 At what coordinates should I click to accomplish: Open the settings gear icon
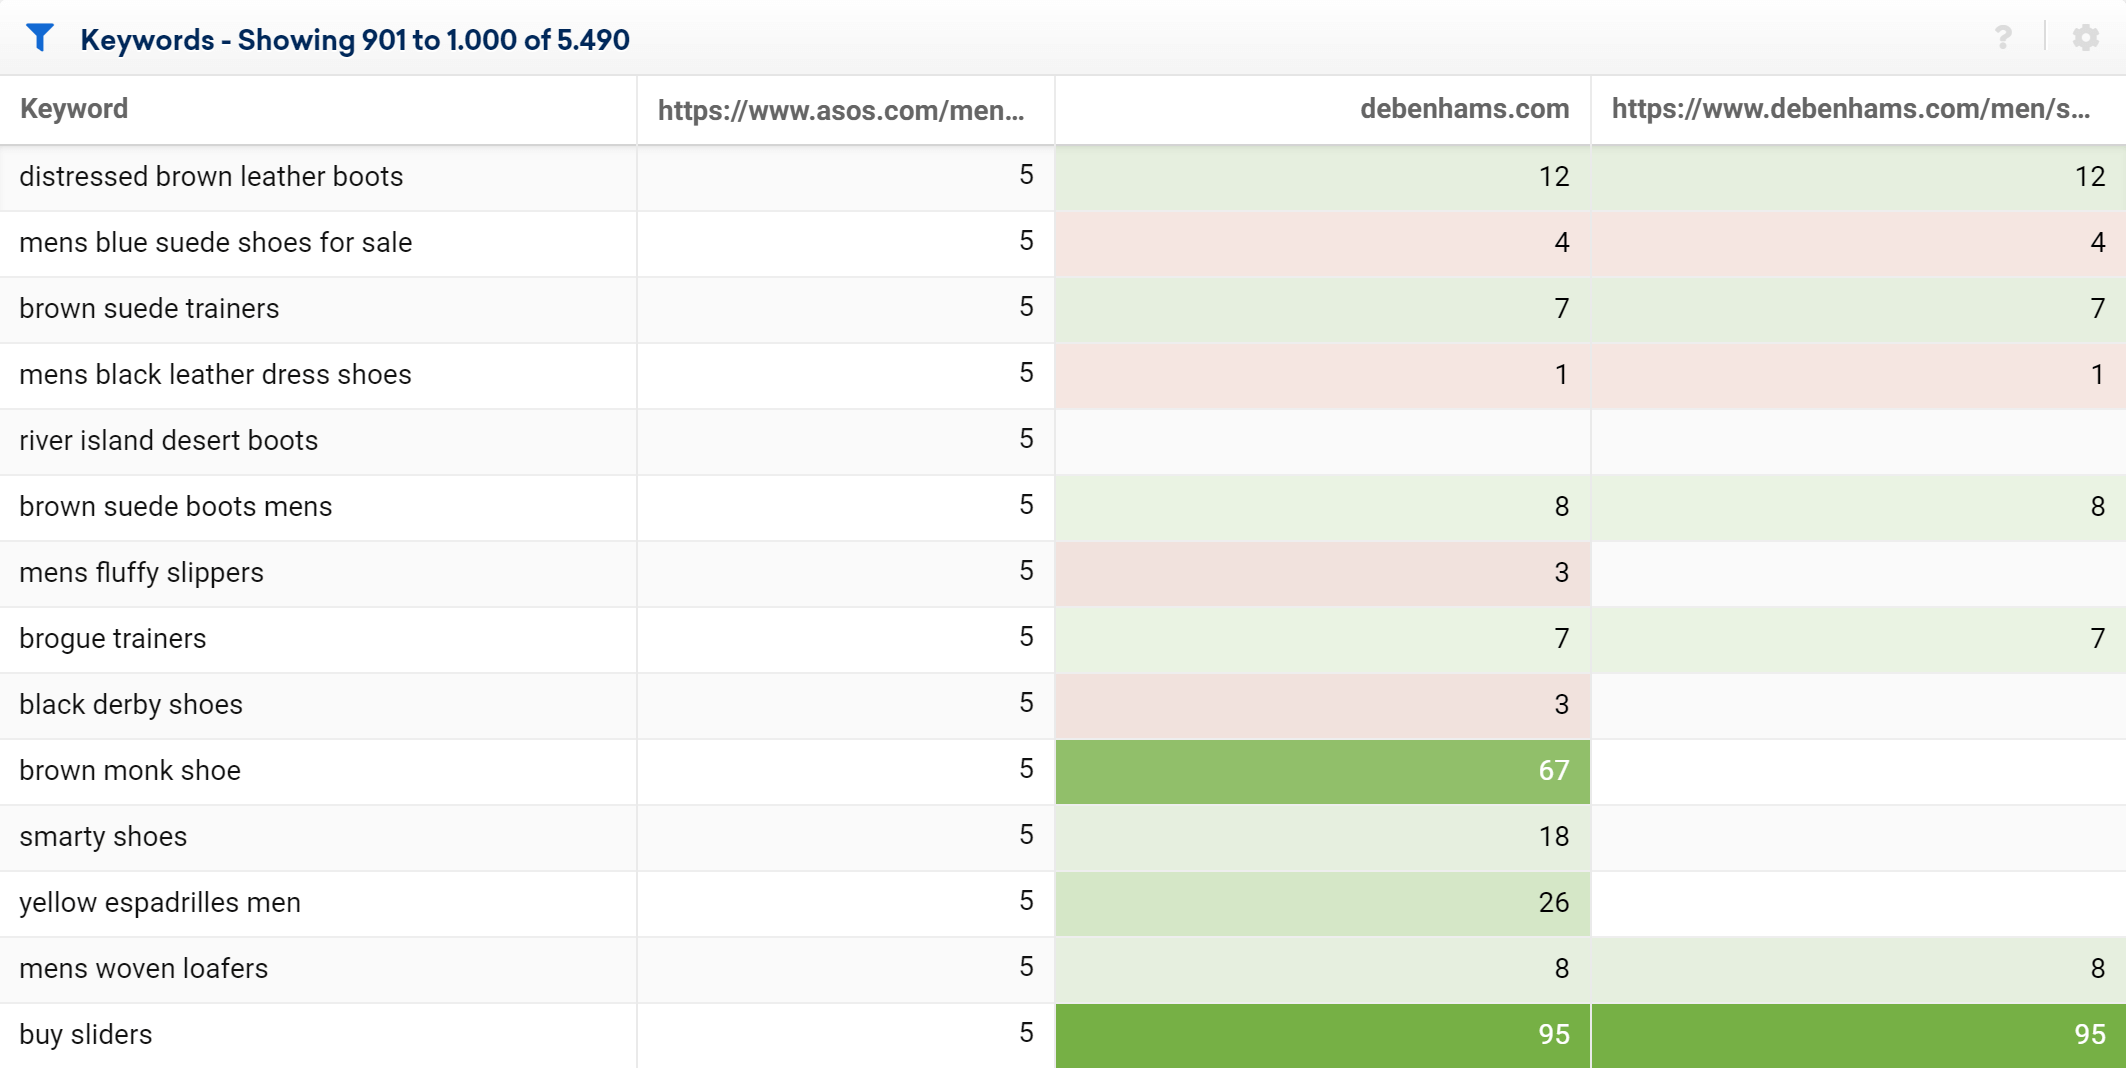coord(2085,38)
